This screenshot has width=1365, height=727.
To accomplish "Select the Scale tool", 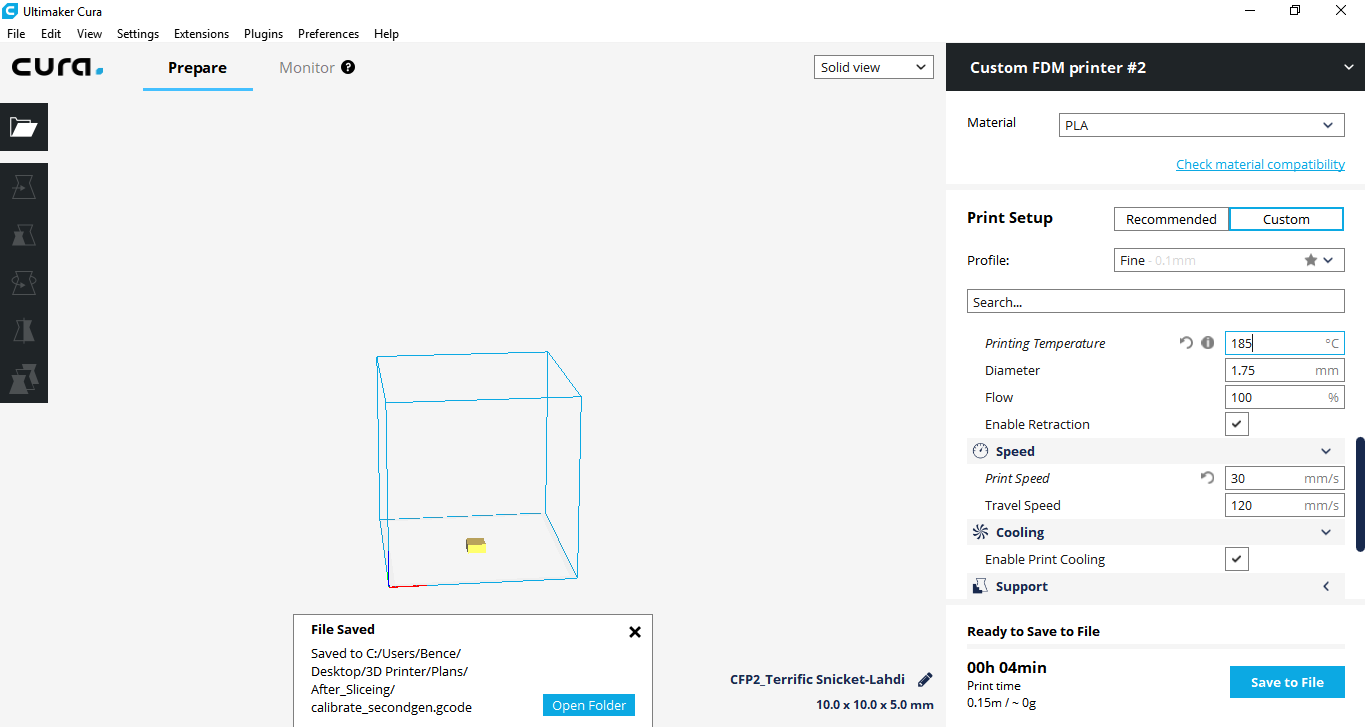I will (x=23, y=235).
